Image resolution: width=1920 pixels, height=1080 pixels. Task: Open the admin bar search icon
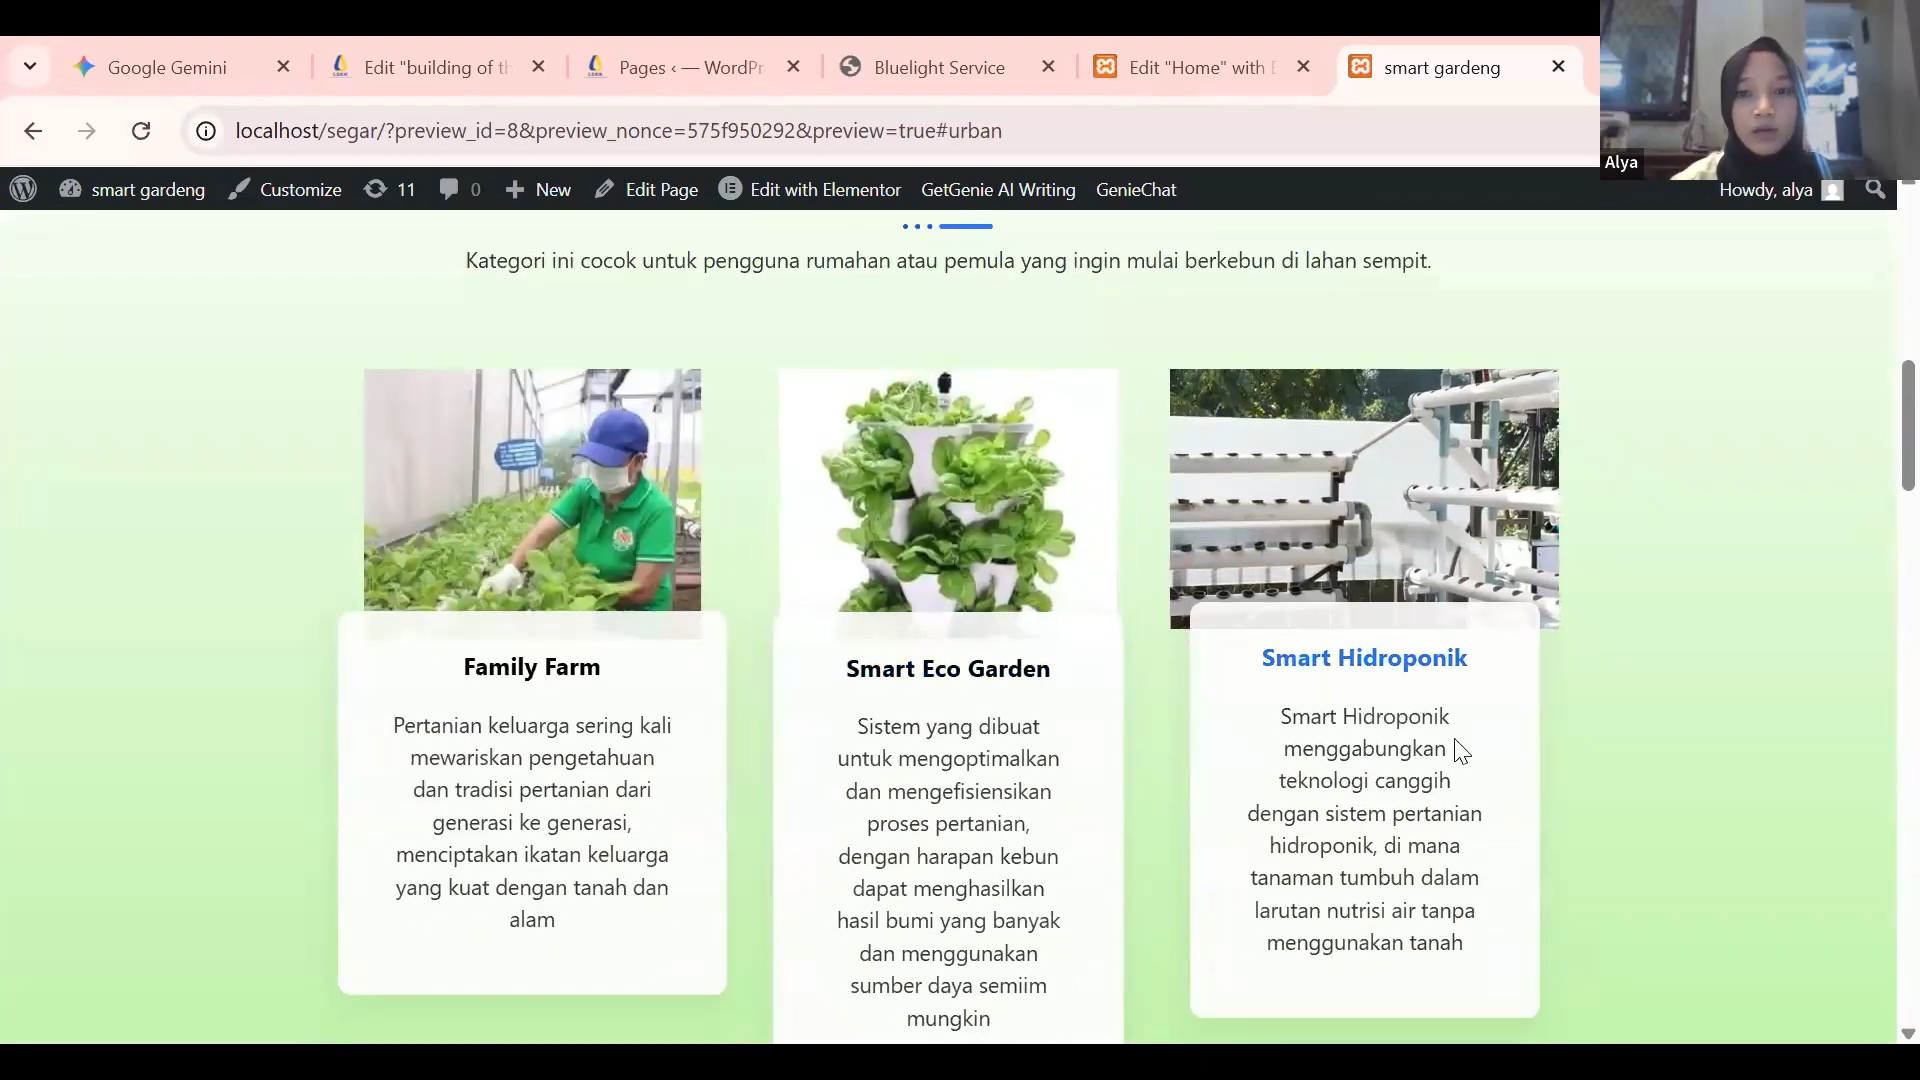click(1874, 189)
